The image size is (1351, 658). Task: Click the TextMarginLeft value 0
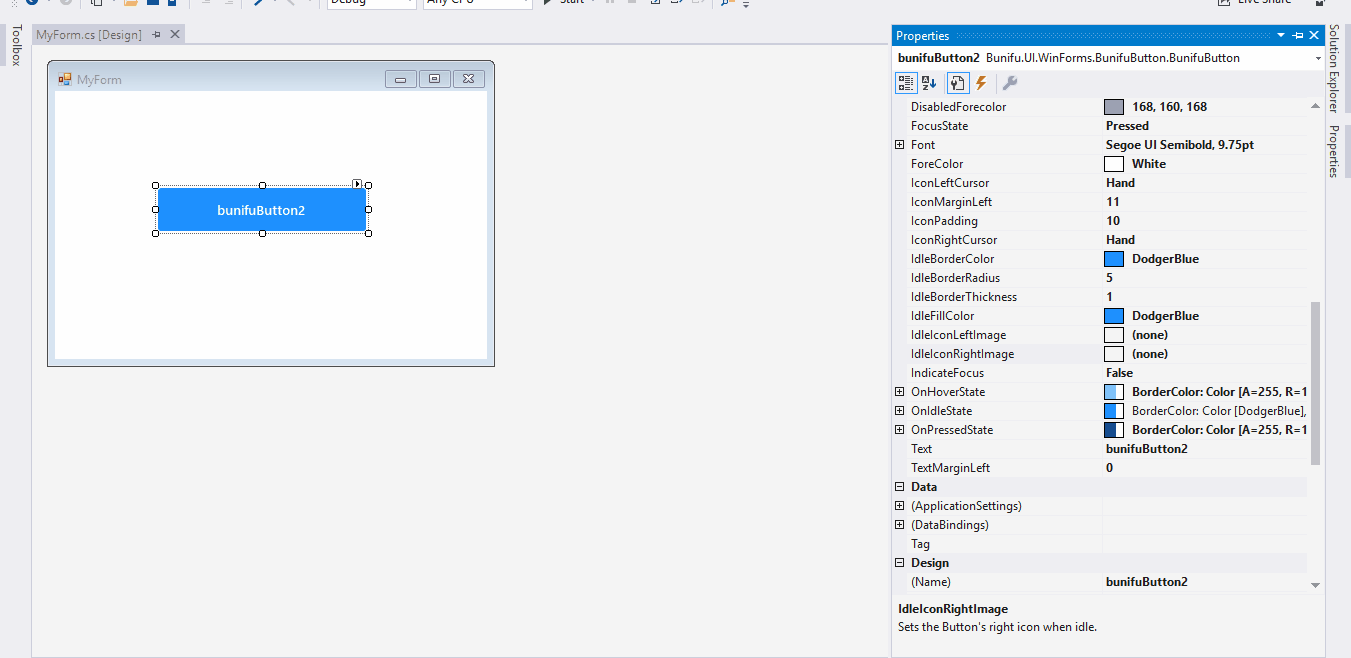pos(1109,468)
